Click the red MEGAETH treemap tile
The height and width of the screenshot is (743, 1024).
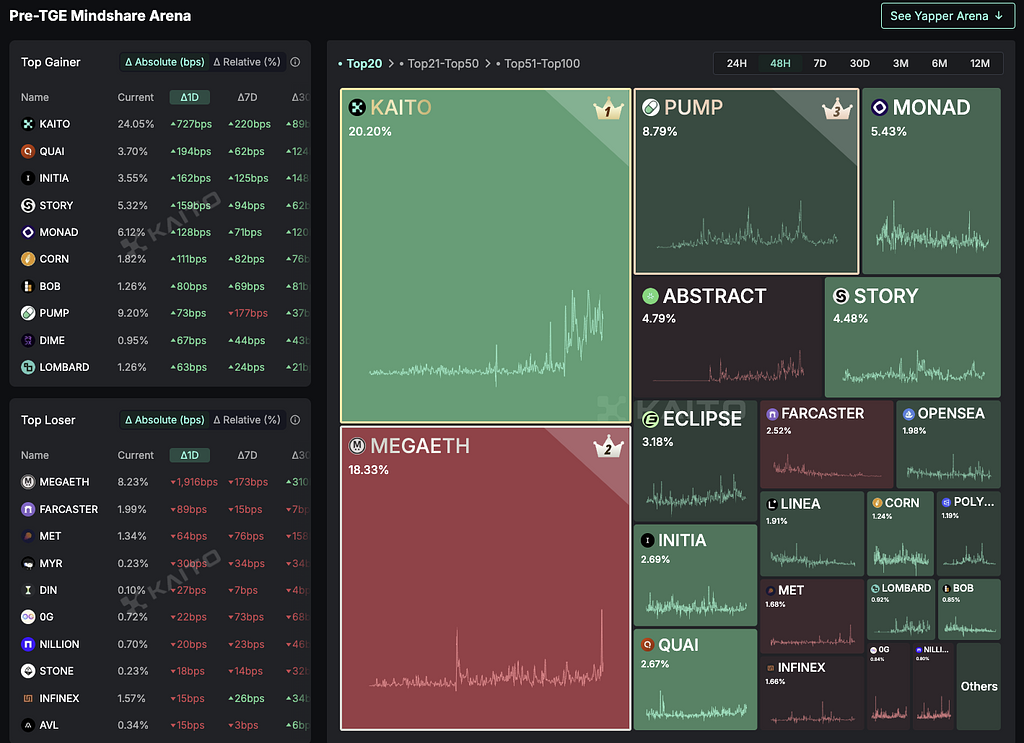pos(485,578)
